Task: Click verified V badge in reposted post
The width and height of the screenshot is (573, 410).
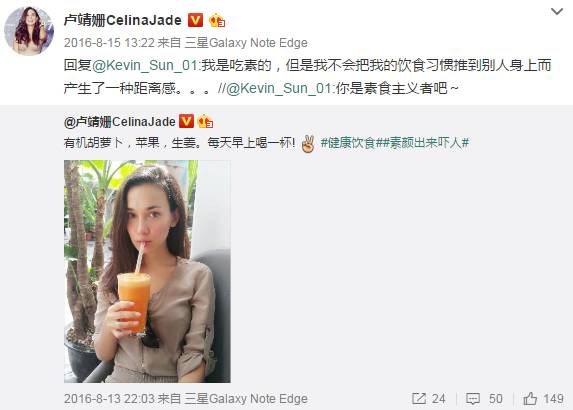Action: (186, 121)
